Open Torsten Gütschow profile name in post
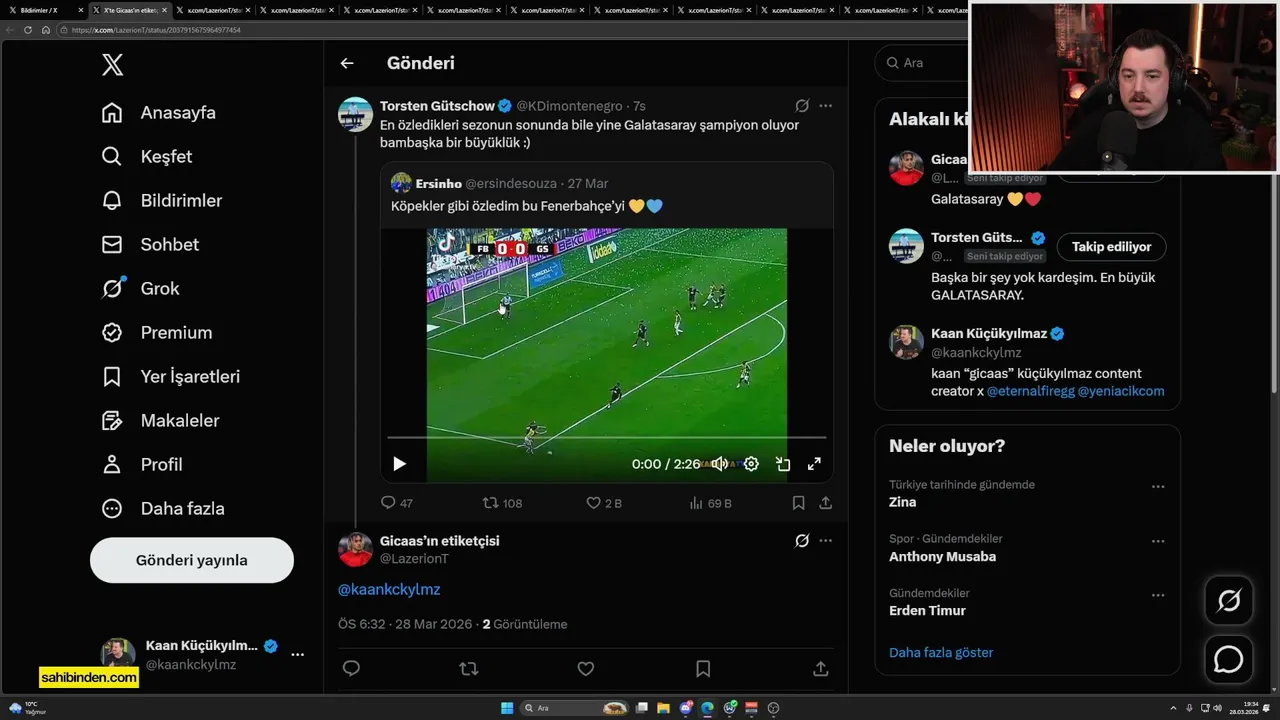1280x720 pixels. pyautogui.click(x=437, y=106)
